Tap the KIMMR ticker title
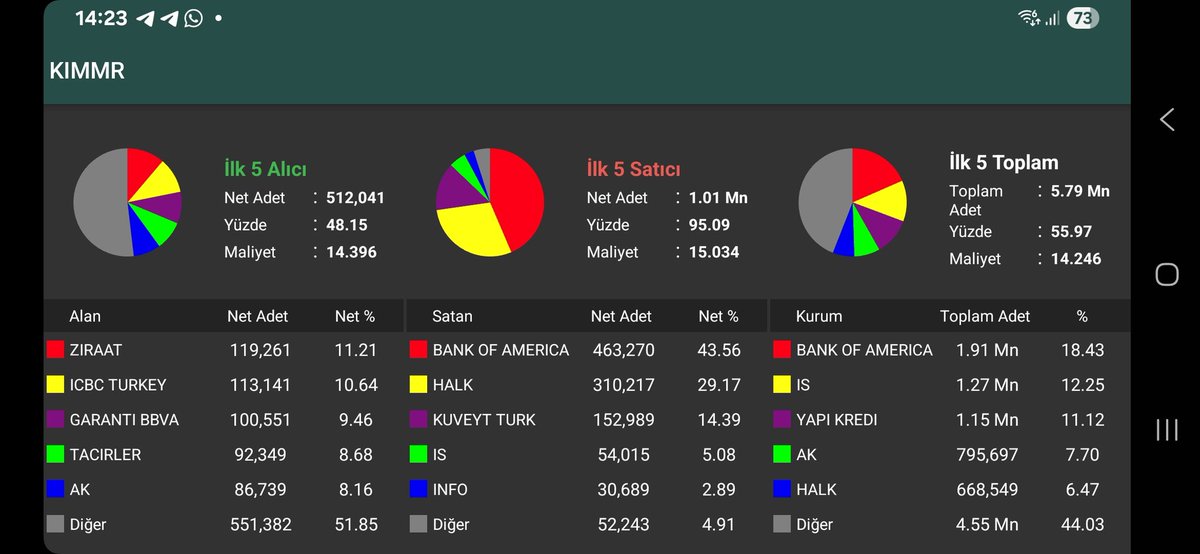This screenshot has height=554, width=1200. (87, 71)
